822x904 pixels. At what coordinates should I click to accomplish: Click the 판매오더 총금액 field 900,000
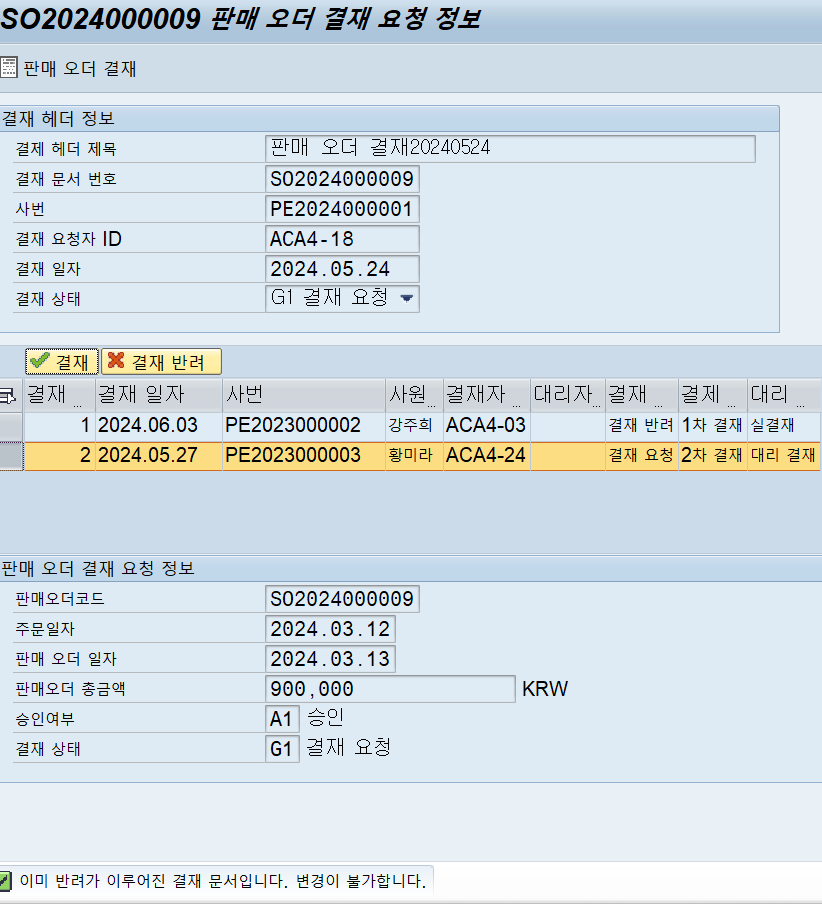[390, 689]
